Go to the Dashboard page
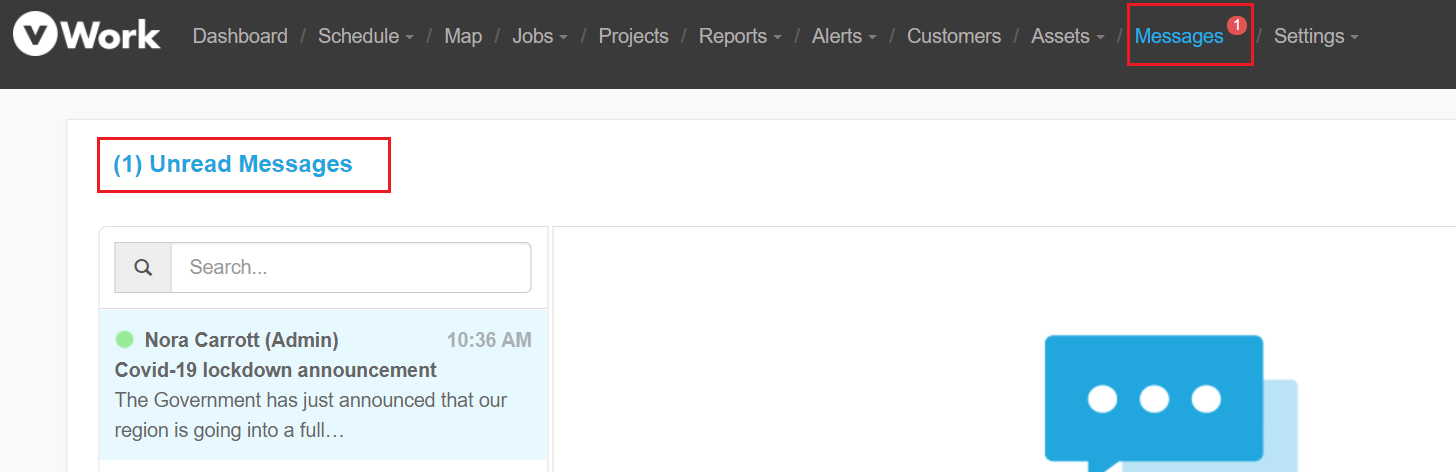 [x=240, y=36]
